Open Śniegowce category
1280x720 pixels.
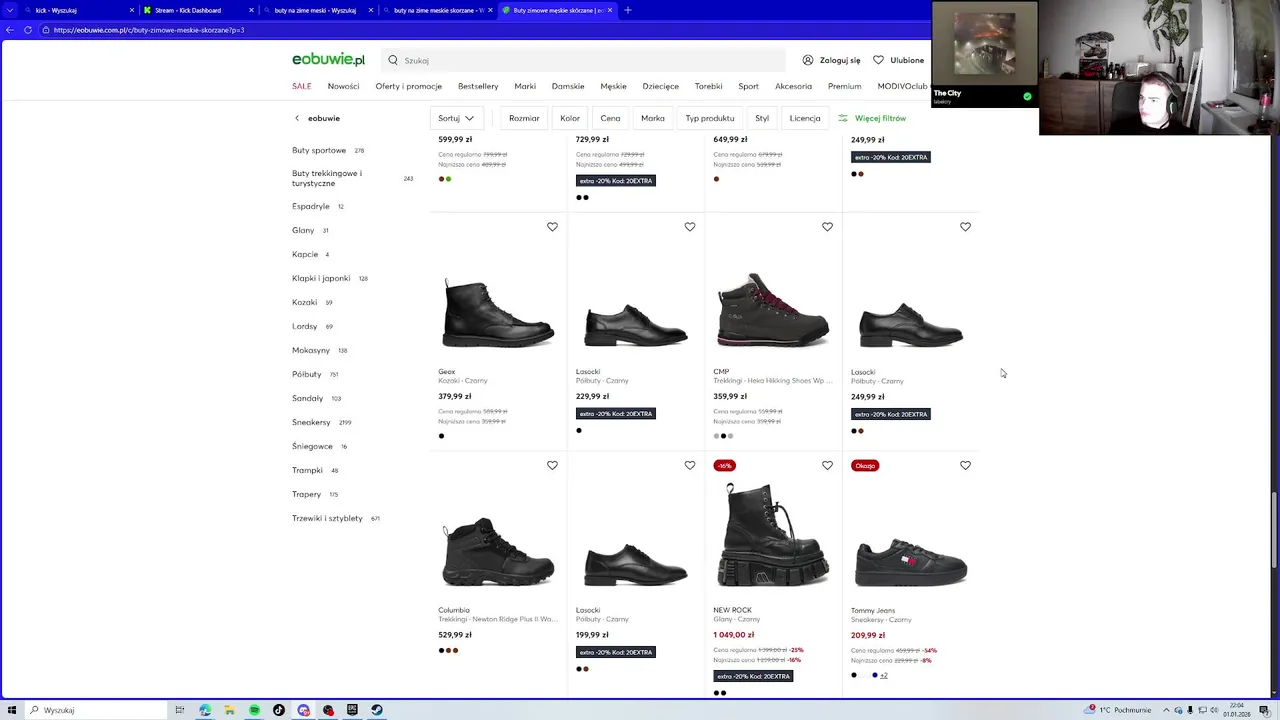pyautogui.click(x=312, y=446)
